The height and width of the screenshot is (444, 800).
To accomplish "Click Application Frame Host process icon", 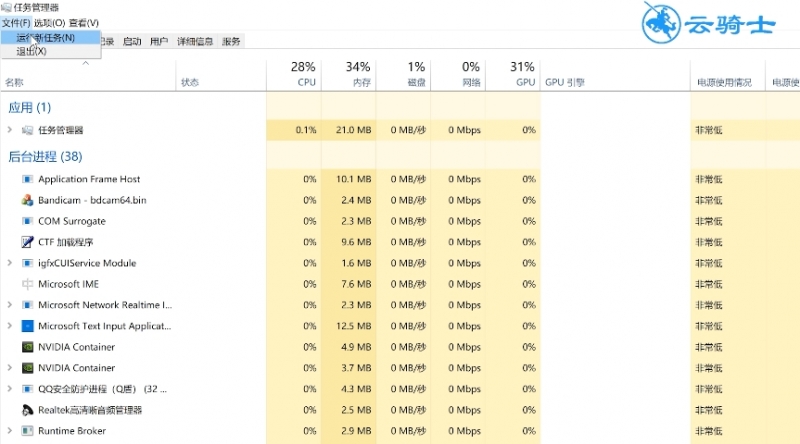I will coord(28,179).
